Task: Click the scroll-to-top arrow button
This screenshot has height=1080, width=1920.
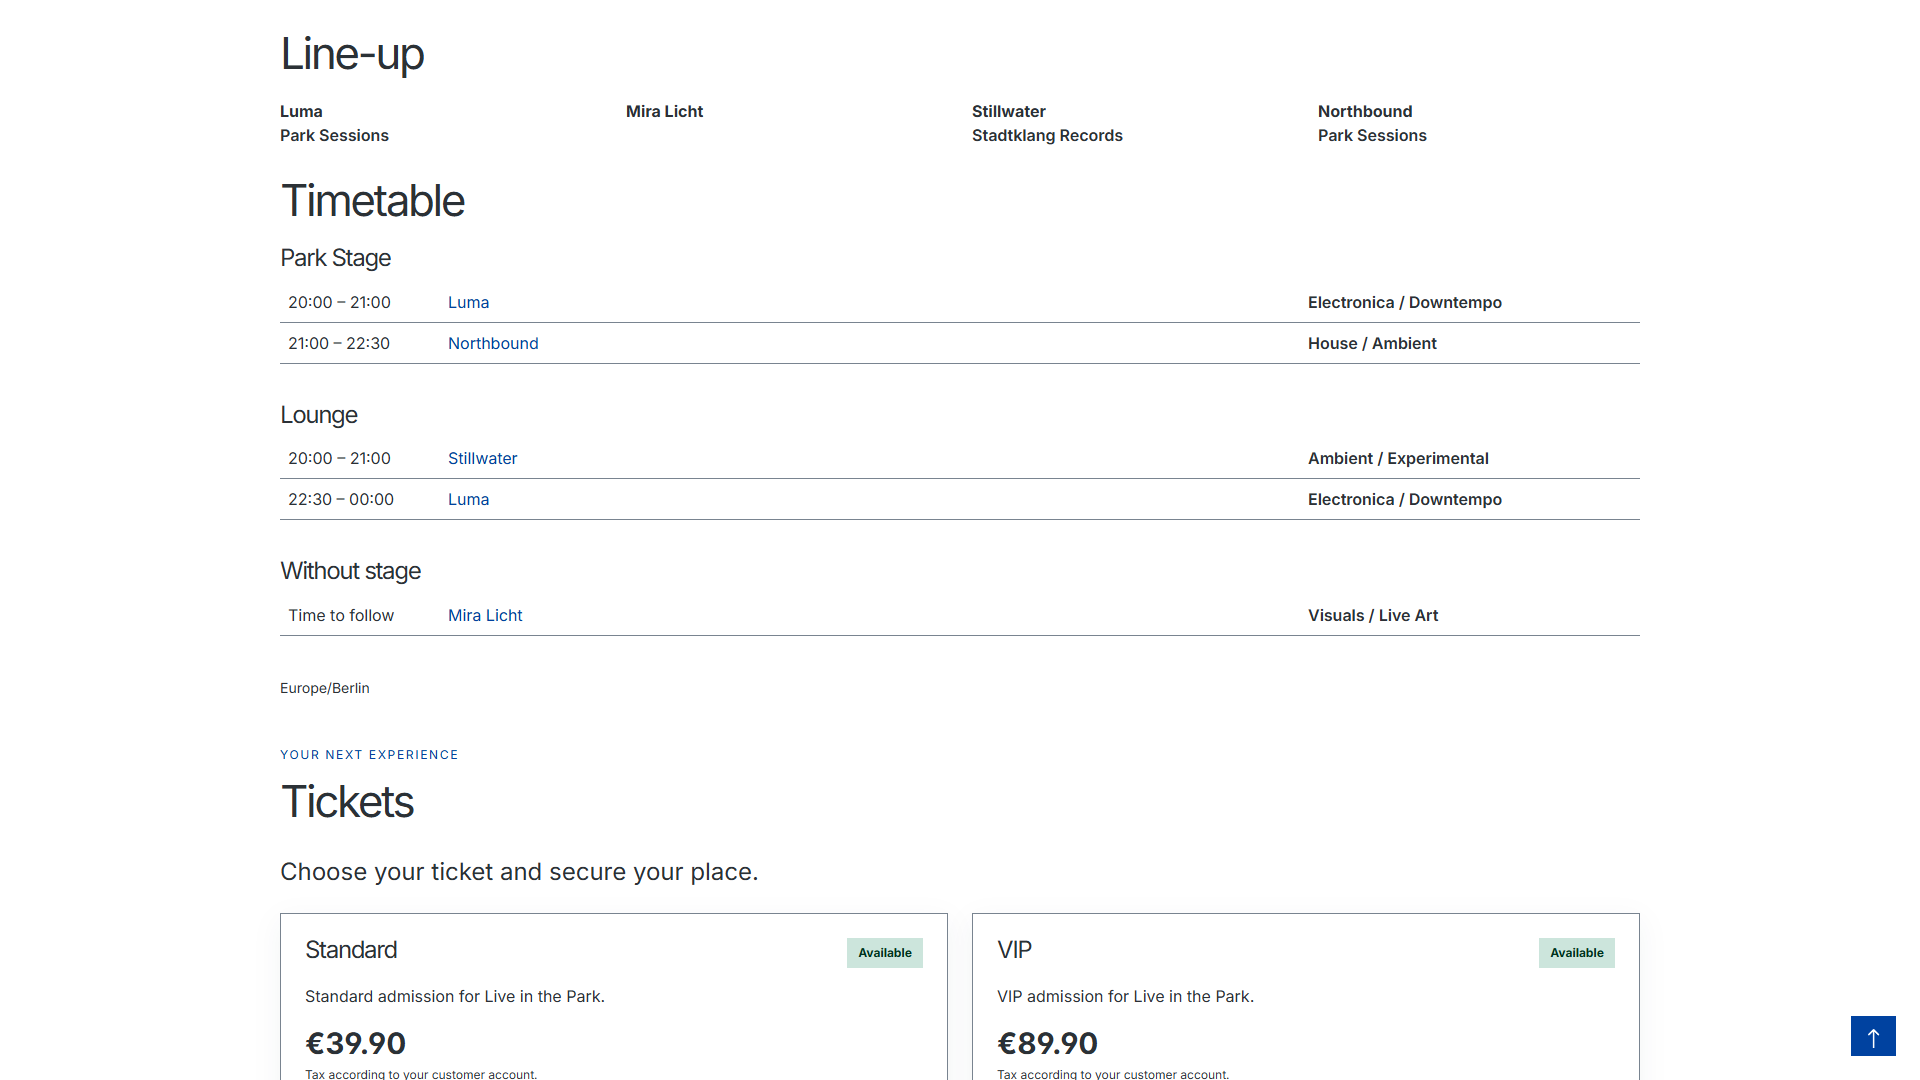Action: [x=1873, y=1036]
